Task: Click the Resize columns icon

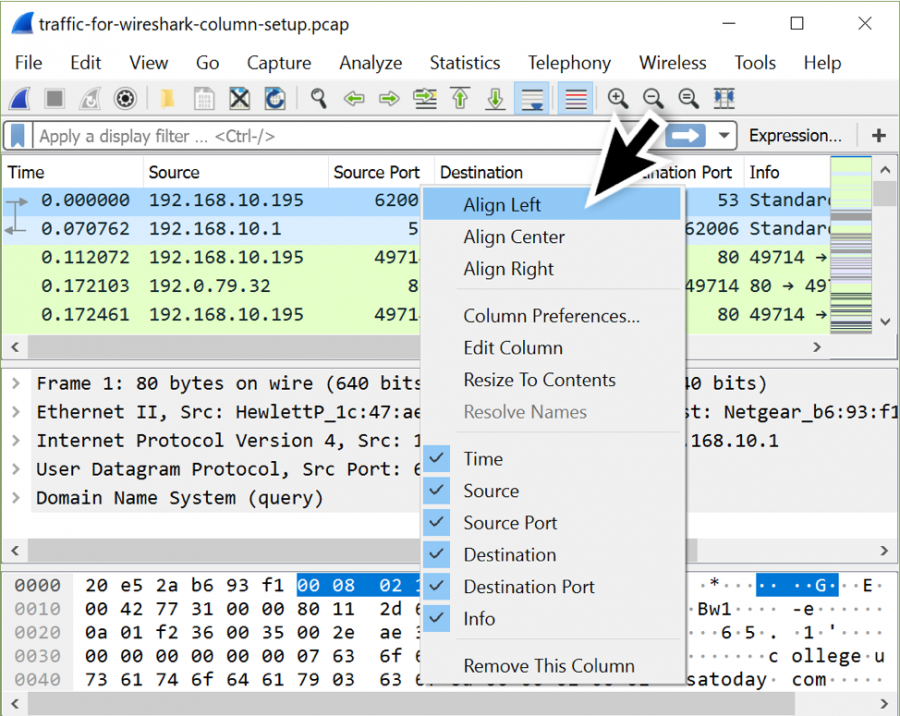Action: click(724, 99)
